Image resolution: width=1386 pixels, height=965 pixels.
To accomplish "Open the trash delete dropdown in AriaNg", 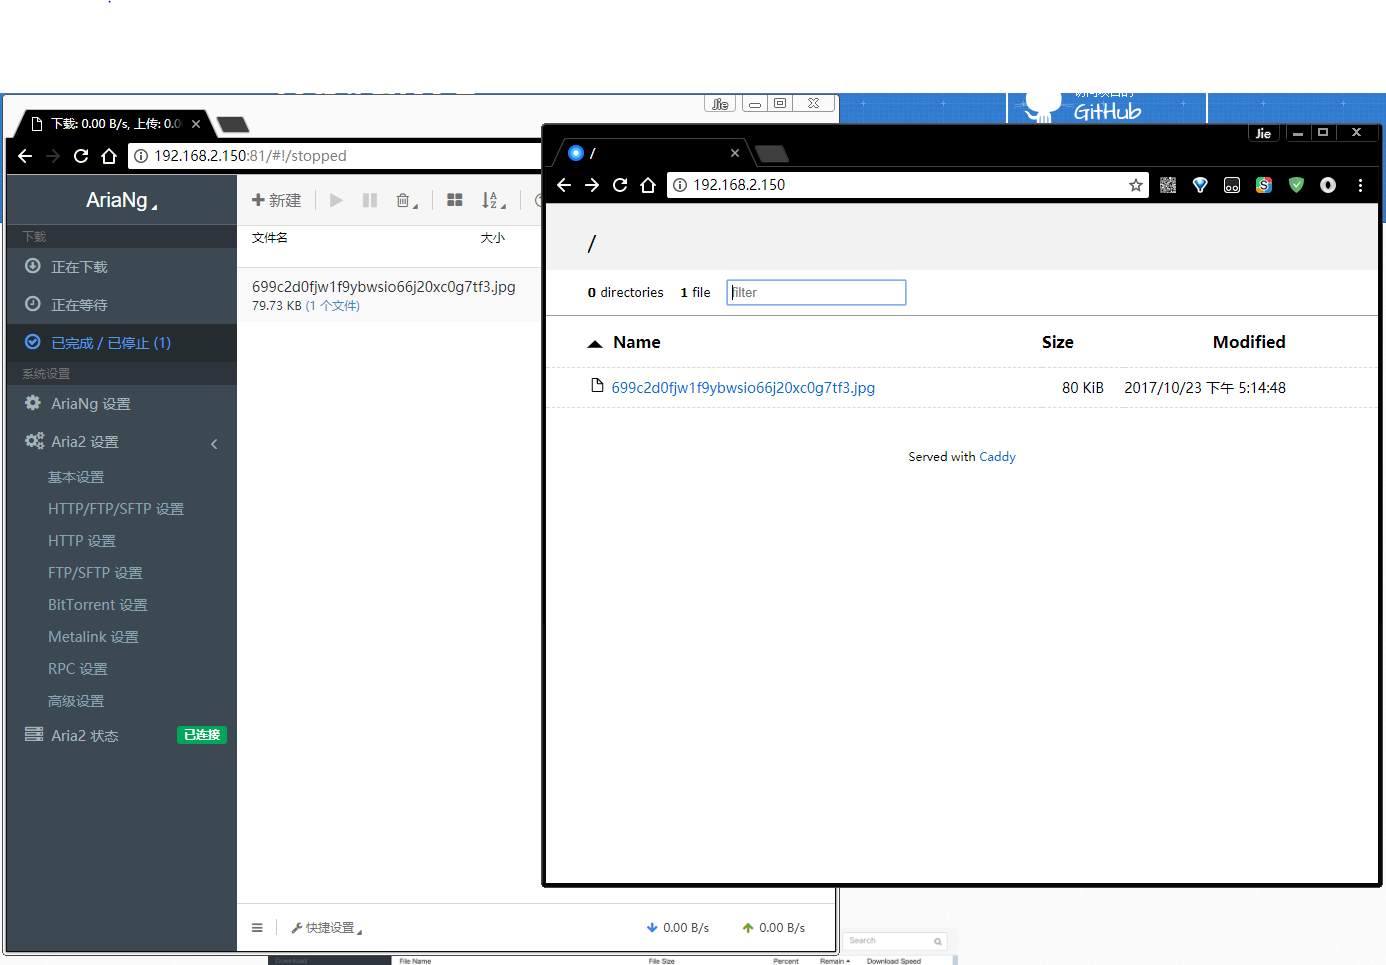I will pyautogui.click(x=406, y=200).
